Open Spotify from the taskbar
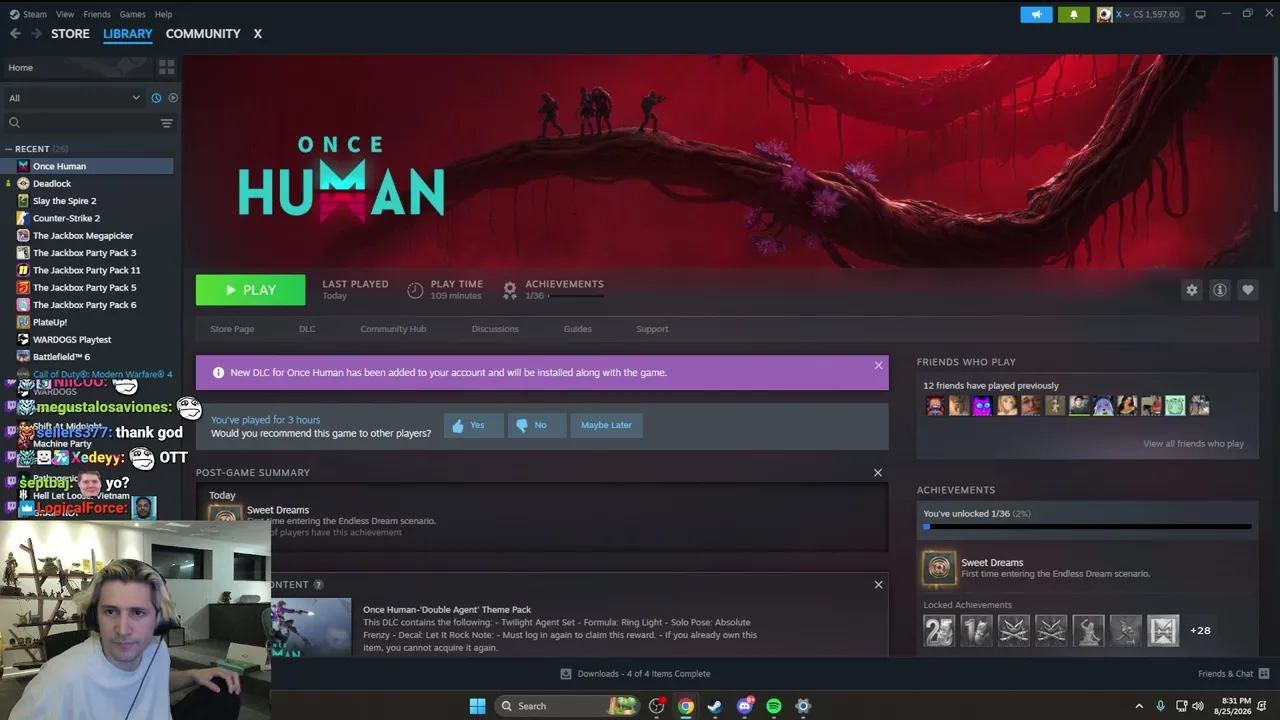This screenshot has height=720, width=1280. pyautogui.click(x=773, y=706)
